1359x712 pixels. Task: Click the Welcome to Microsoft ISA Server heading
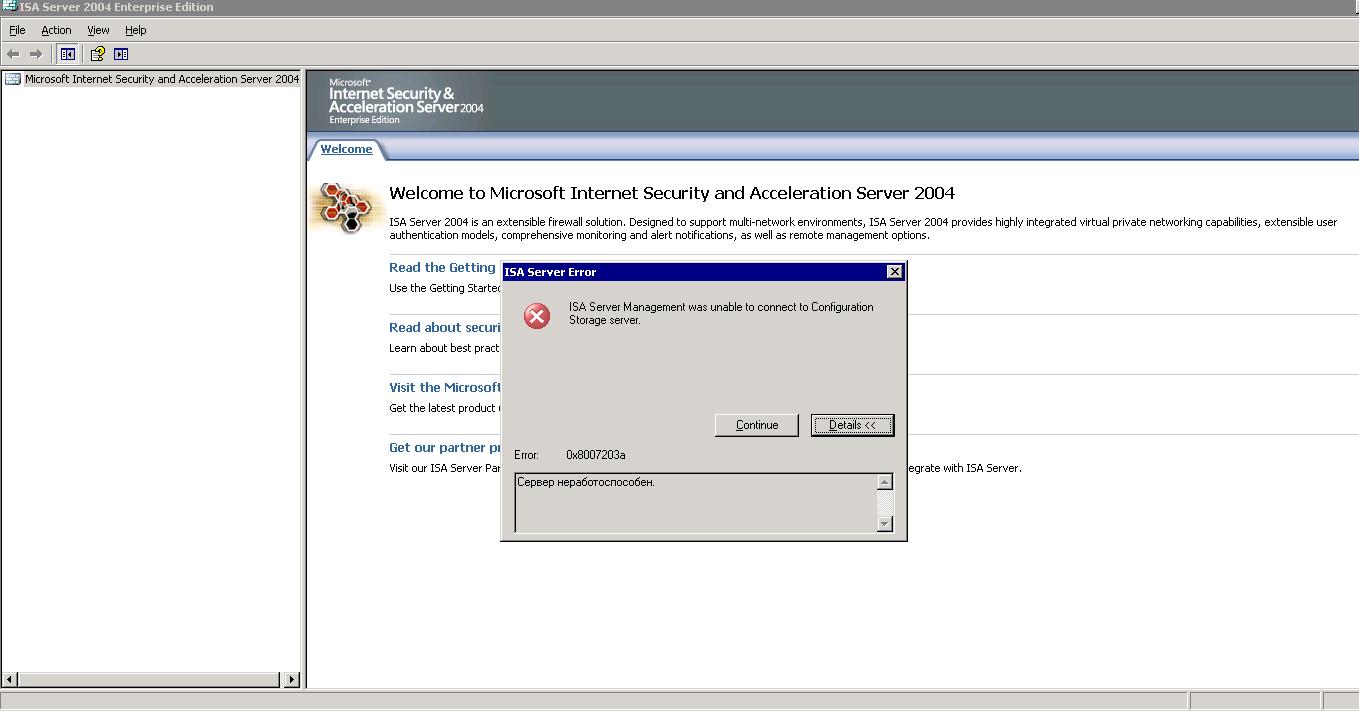pyautogui.click(x=672, y=193)
